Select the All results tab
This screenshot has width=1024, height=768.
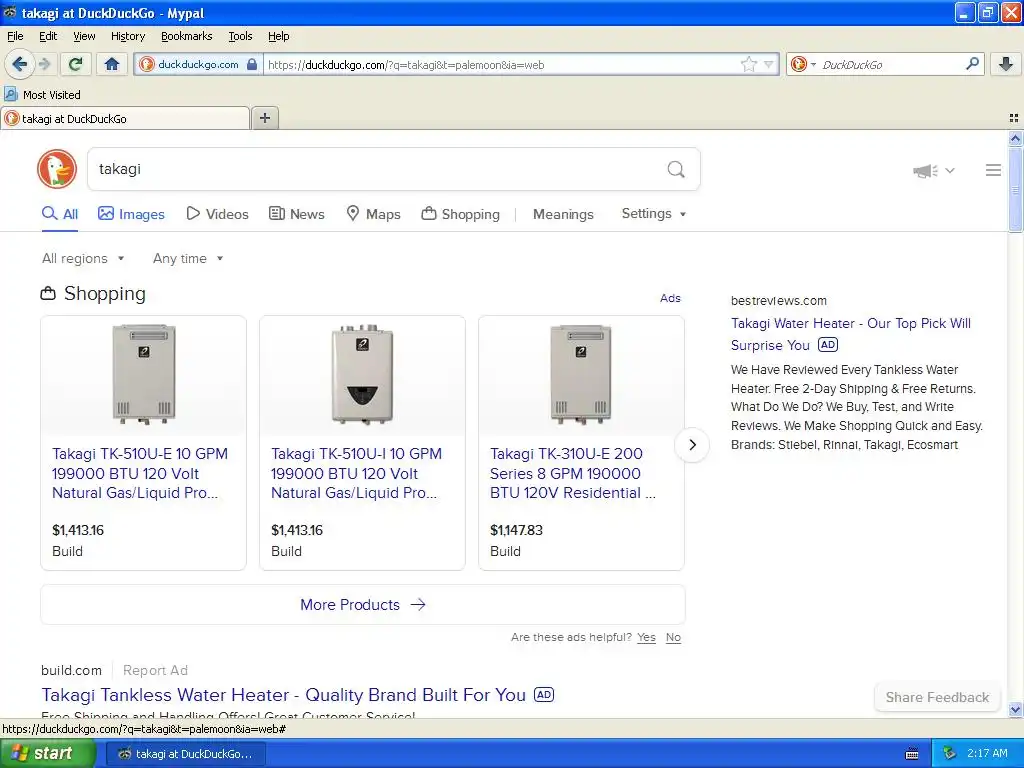(x=60, y=214)
